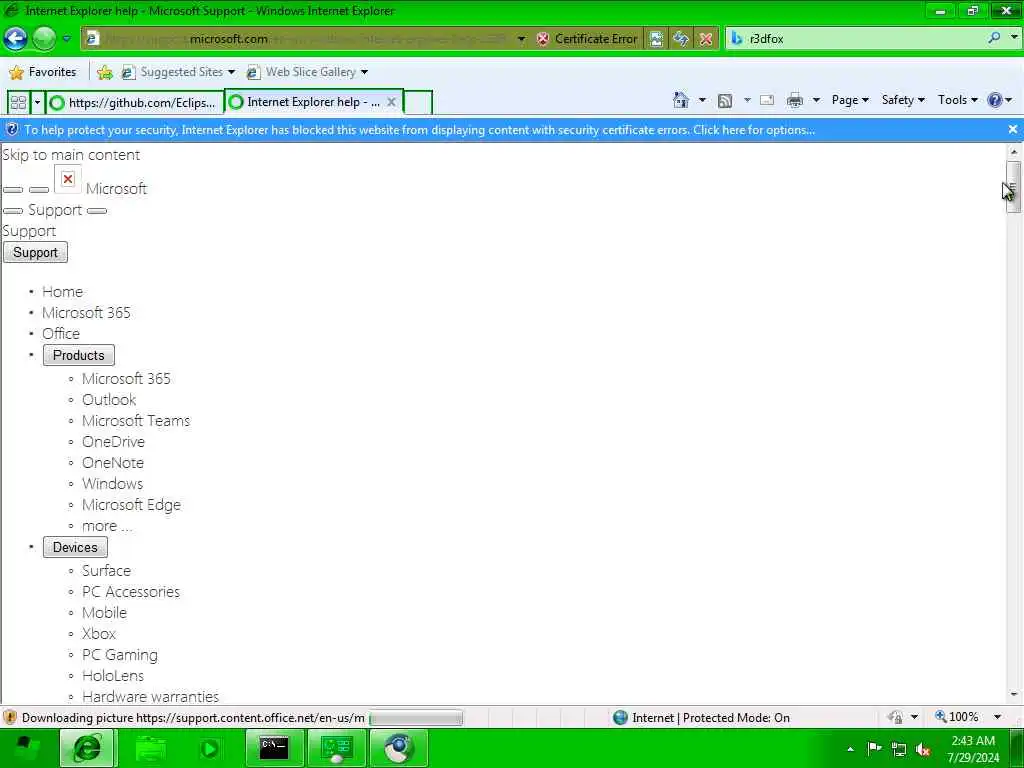
Task: Toggle the Compatibility View icon
Action: tap(656, 39)
